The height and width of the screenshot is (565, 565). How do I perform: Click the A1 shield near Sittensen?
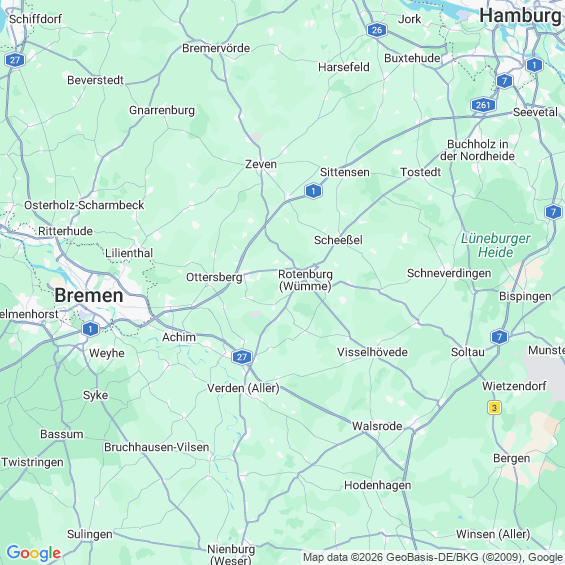tap(313, 191)
